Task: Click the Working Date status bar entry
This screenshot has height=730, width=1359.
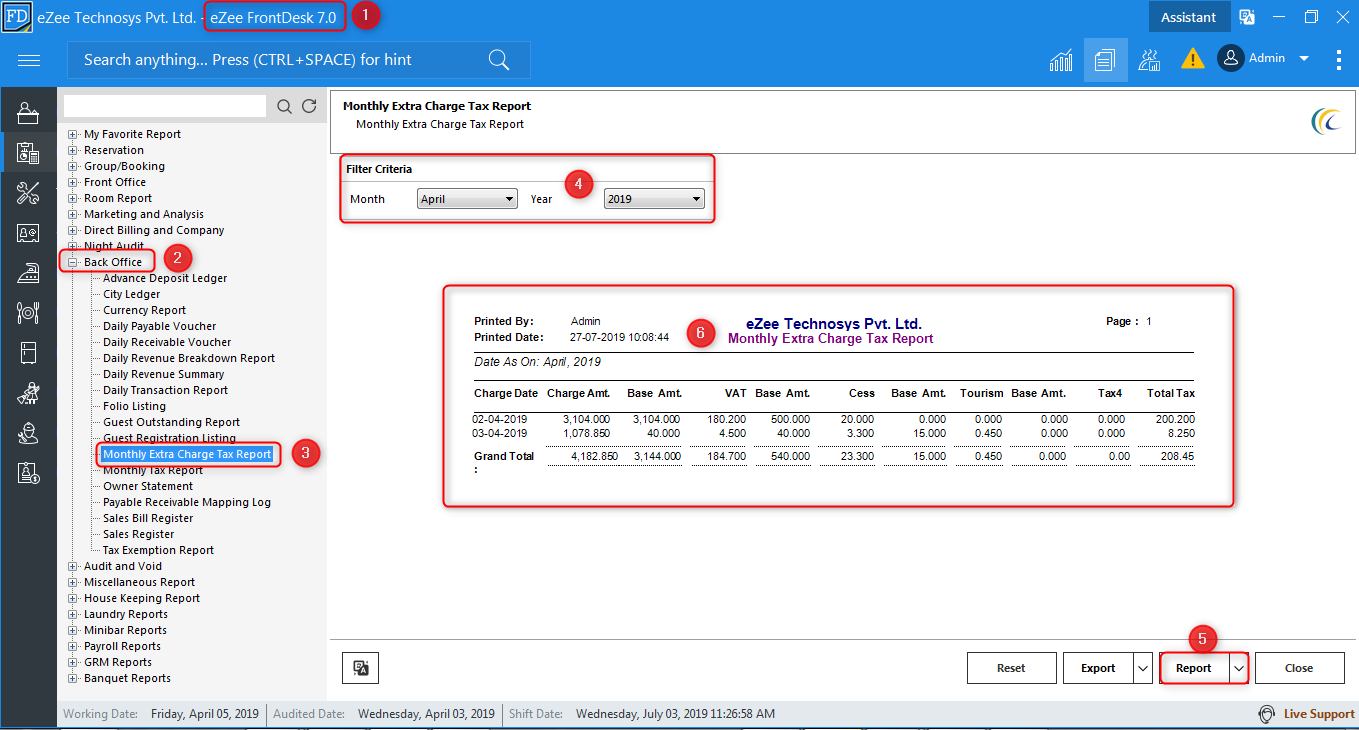Action: click(160, 714)
